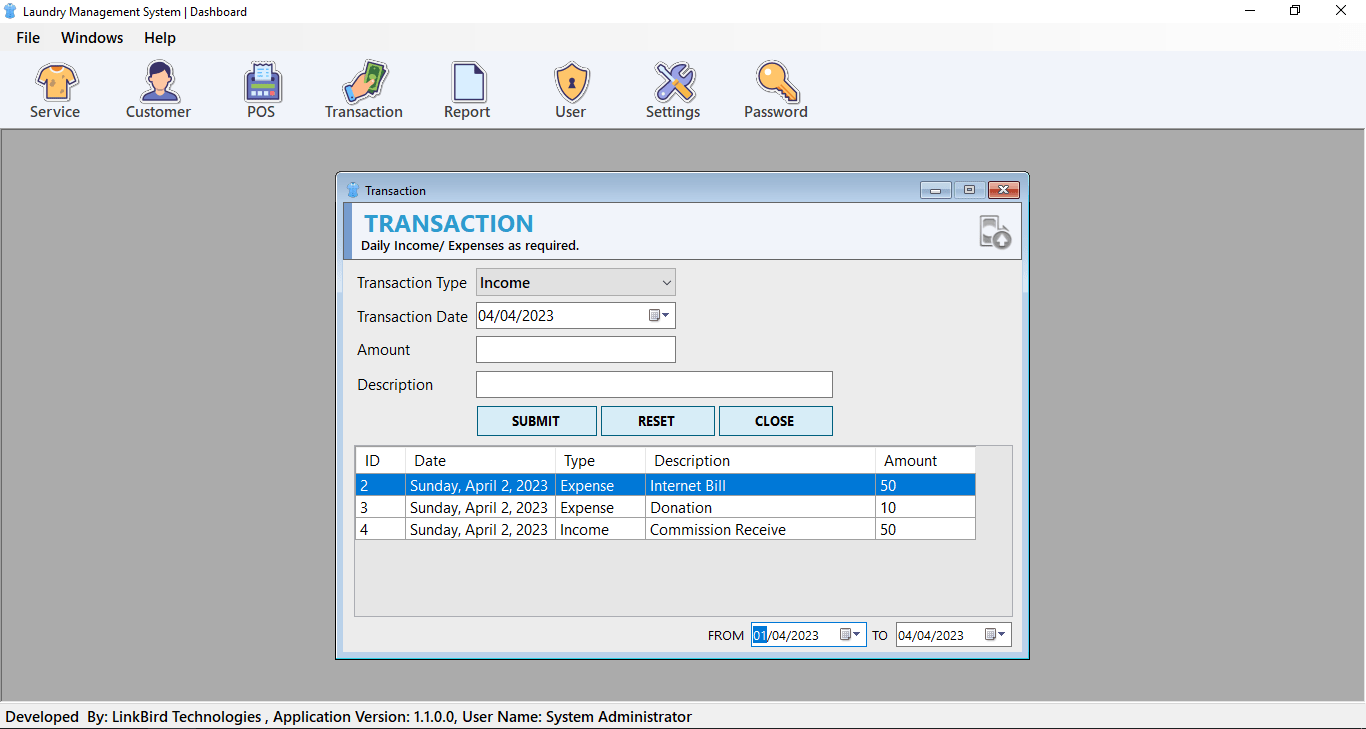The image size is (1366, 729).
Task: Open the Service icon from the toolbar
Action: click(55, 88)
